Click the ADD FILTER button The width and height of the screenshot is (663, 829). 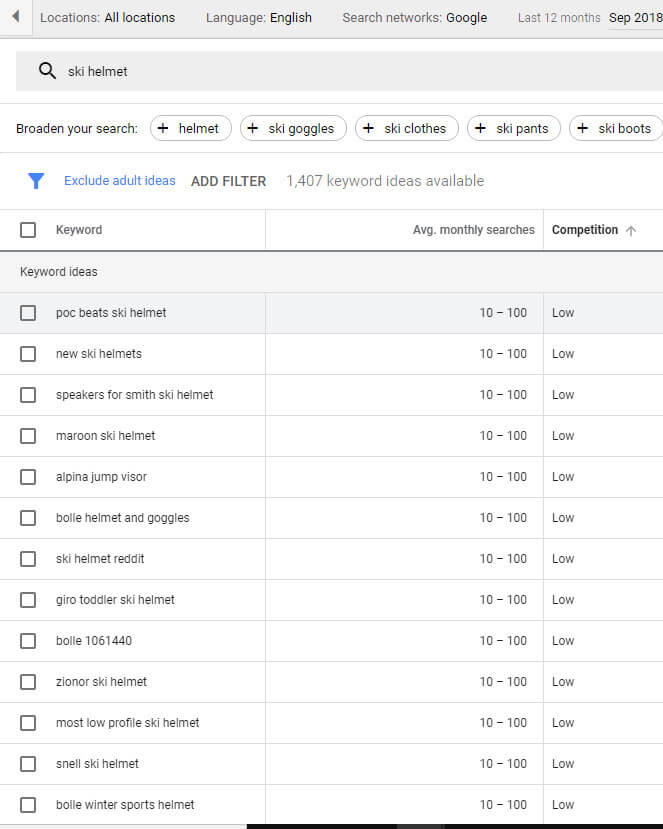(x=228, y=181)
